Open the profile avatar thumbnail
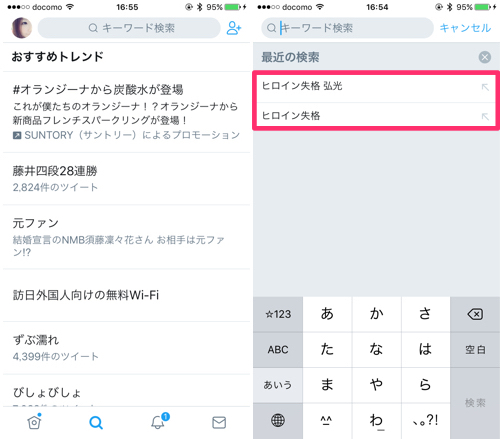This screenshot has width=500, height=439. coord(22,28)
